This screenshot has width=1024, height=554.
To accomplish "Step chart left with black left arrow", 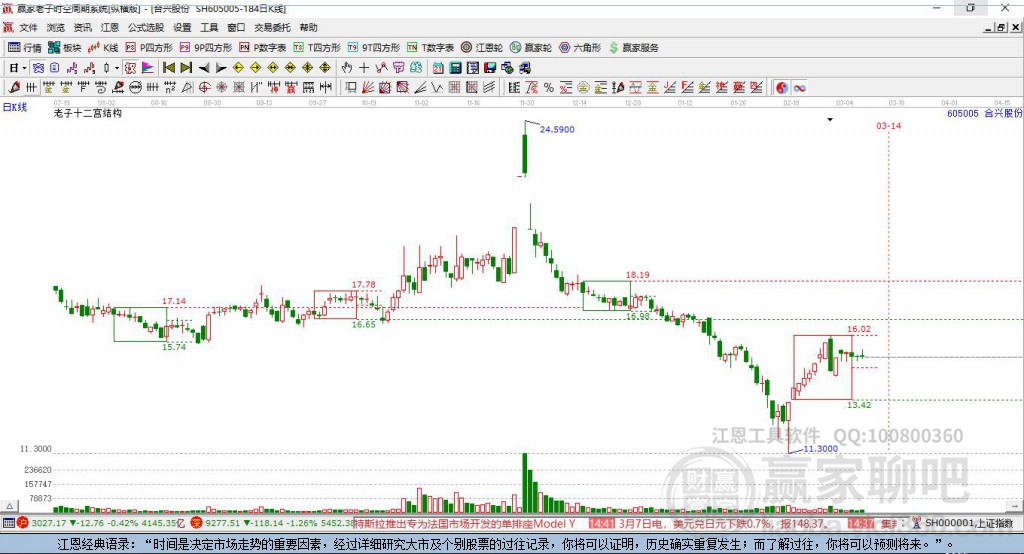I will pyautogui.click(x=204, y=68).
